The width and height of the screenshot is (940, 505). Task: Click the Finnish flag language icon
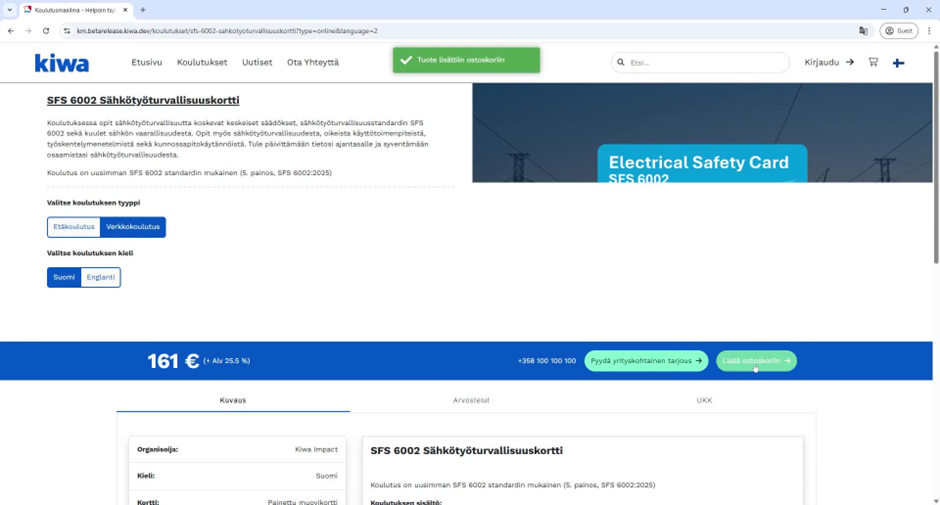(898, 63)
